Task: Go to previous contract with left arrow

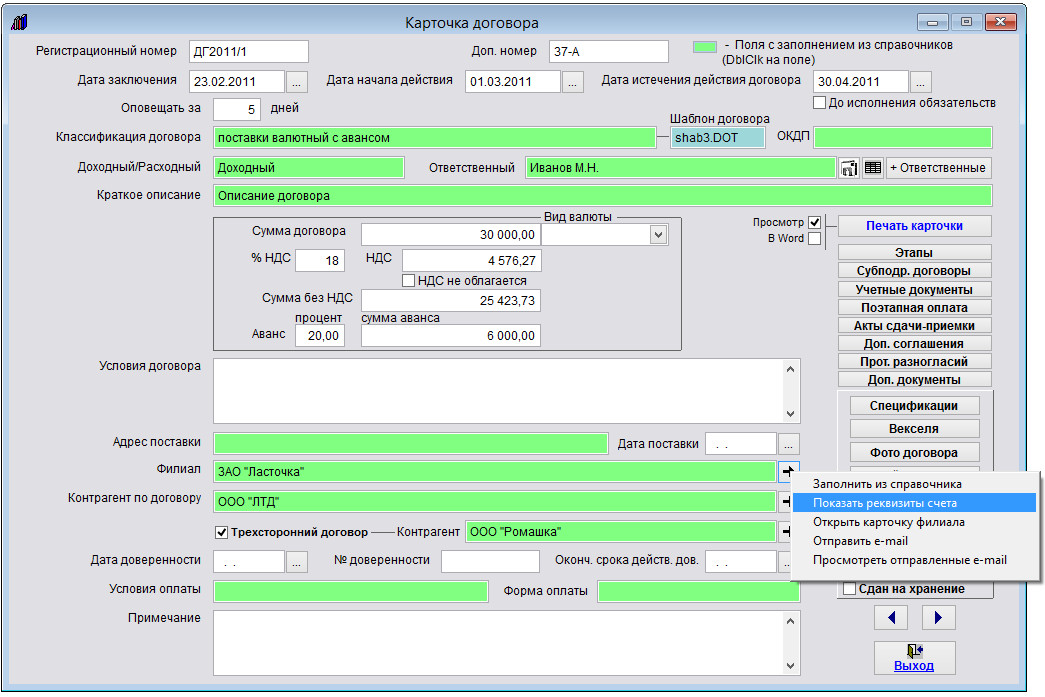Action: coord(890,618)
